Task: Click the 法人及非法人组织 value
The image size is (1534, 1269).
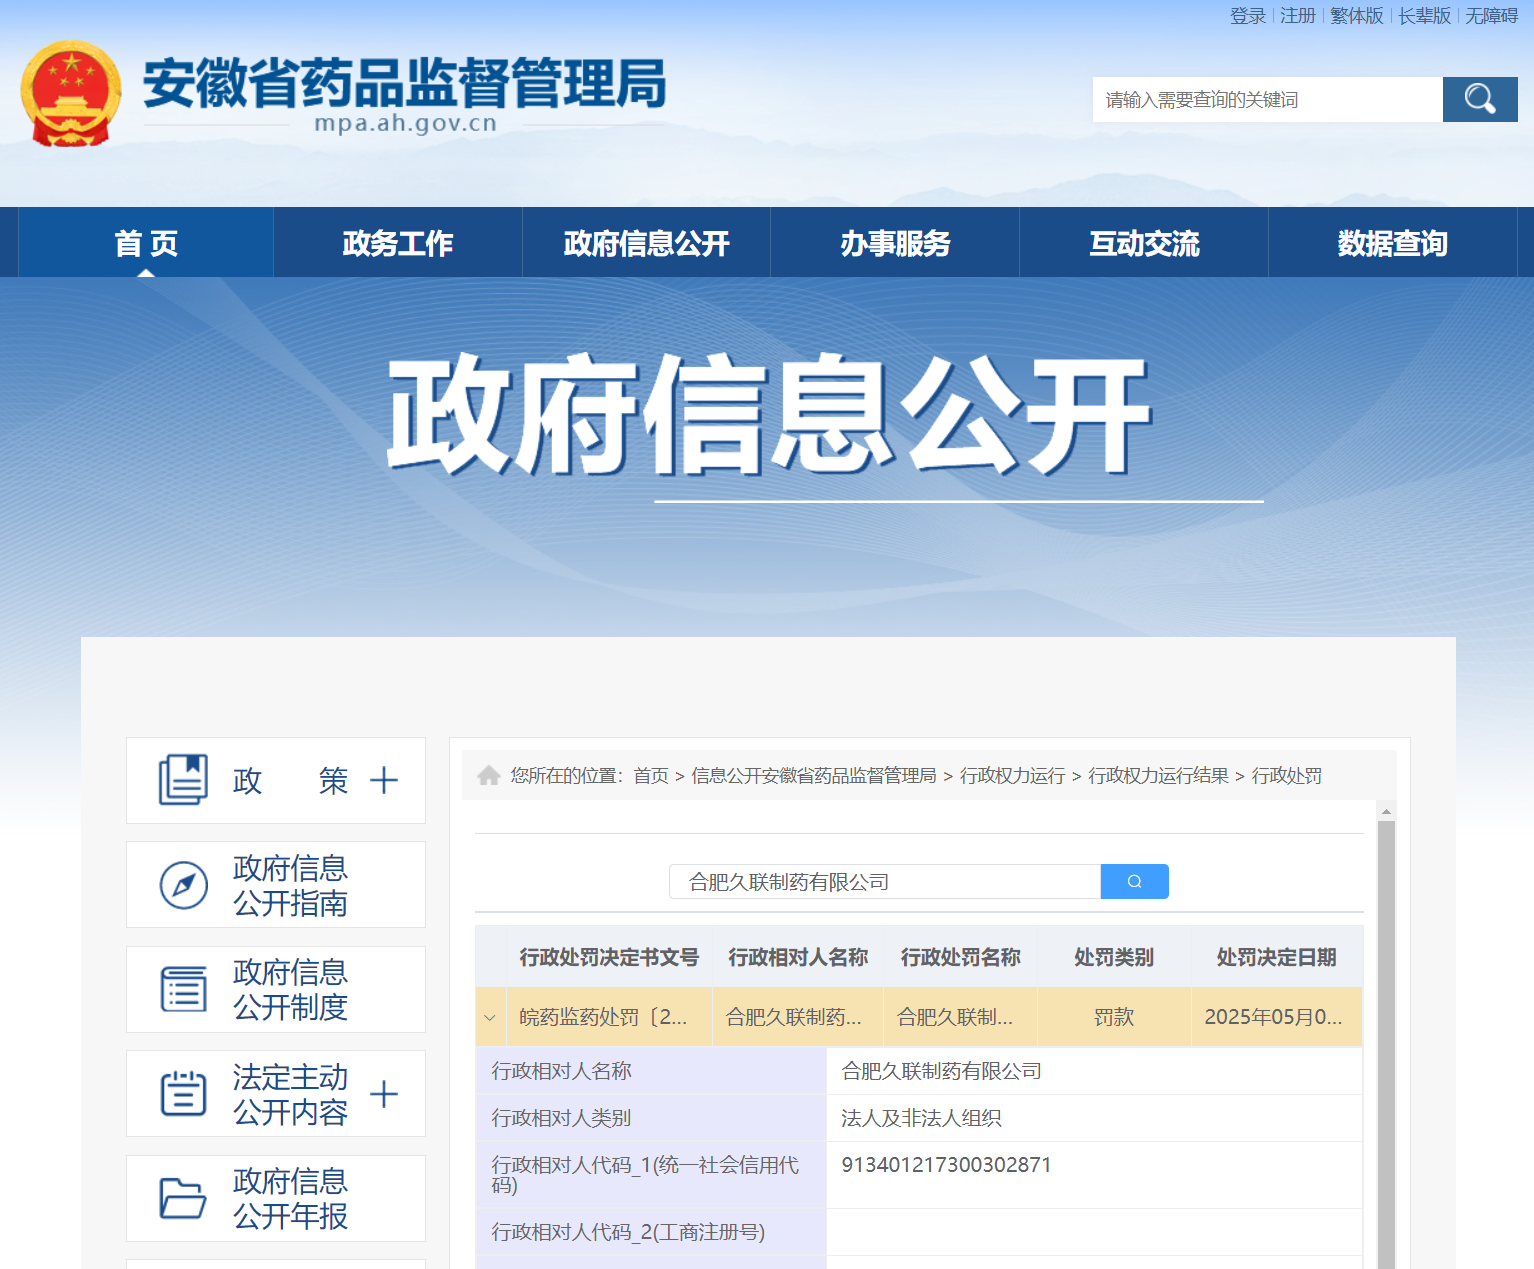Action: [921, 1118]
